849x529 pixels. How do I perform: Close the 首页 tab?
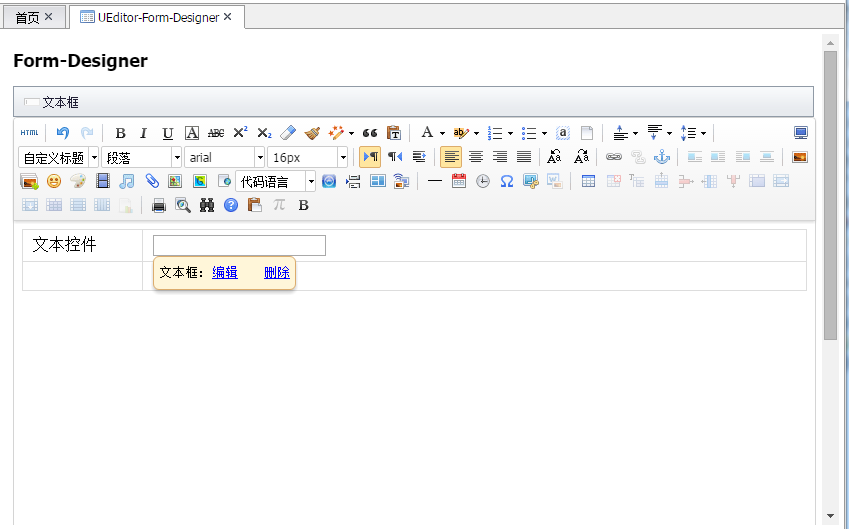[49, 17]
